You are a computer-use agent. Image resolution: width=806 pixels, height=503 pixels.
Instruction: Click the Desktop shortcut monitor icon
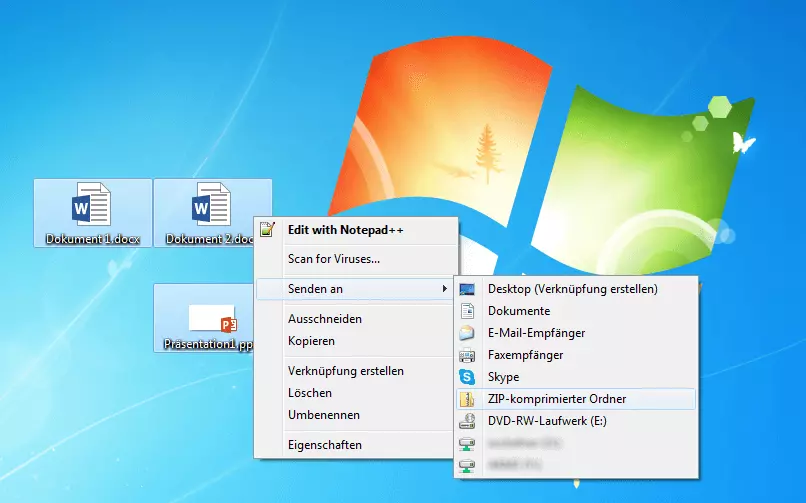[467, 289]
